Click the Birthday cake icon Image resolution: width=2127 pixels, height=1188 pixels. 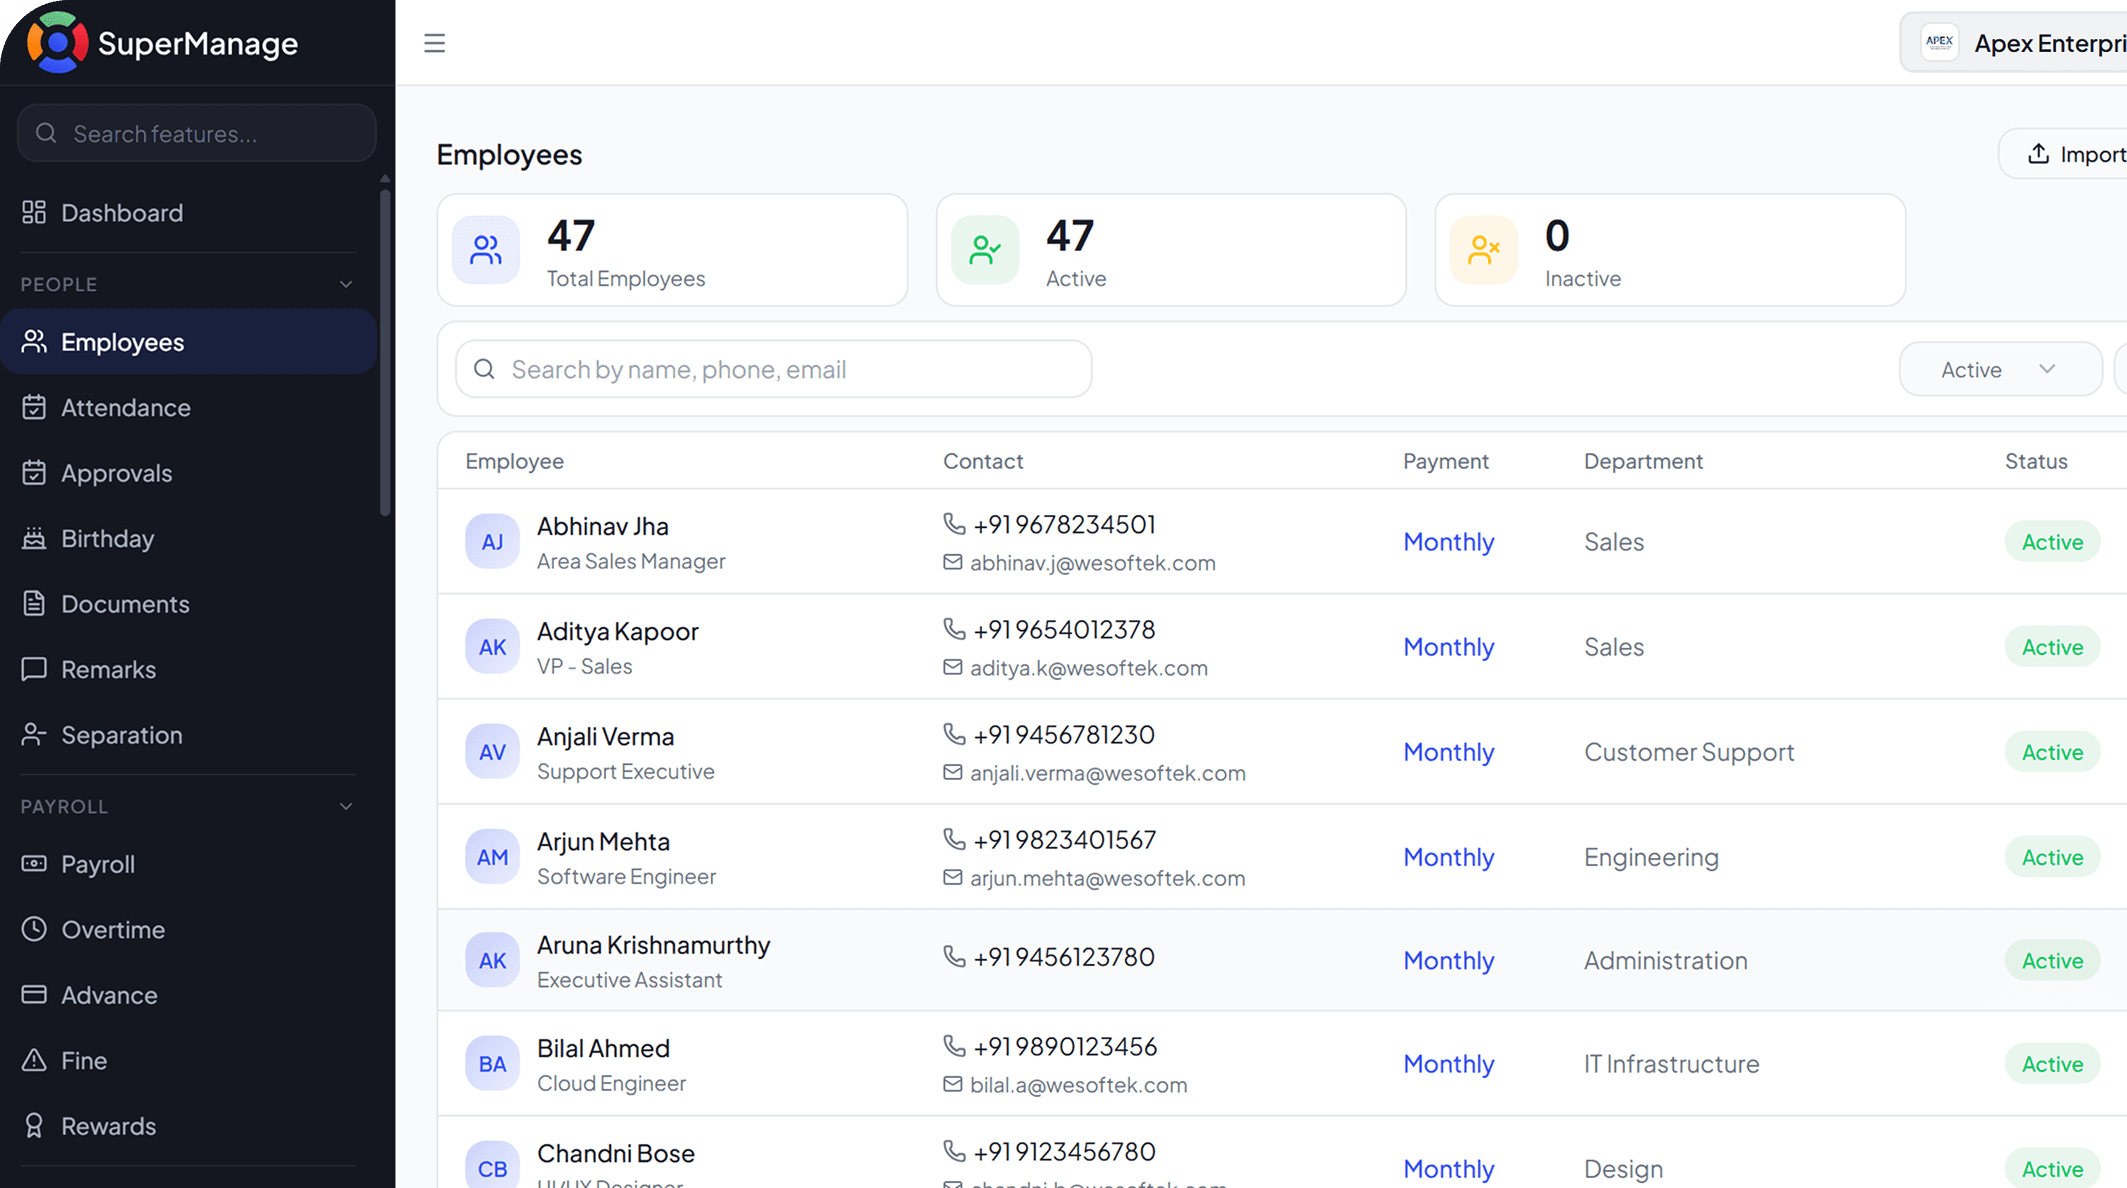tap(34, 538)
